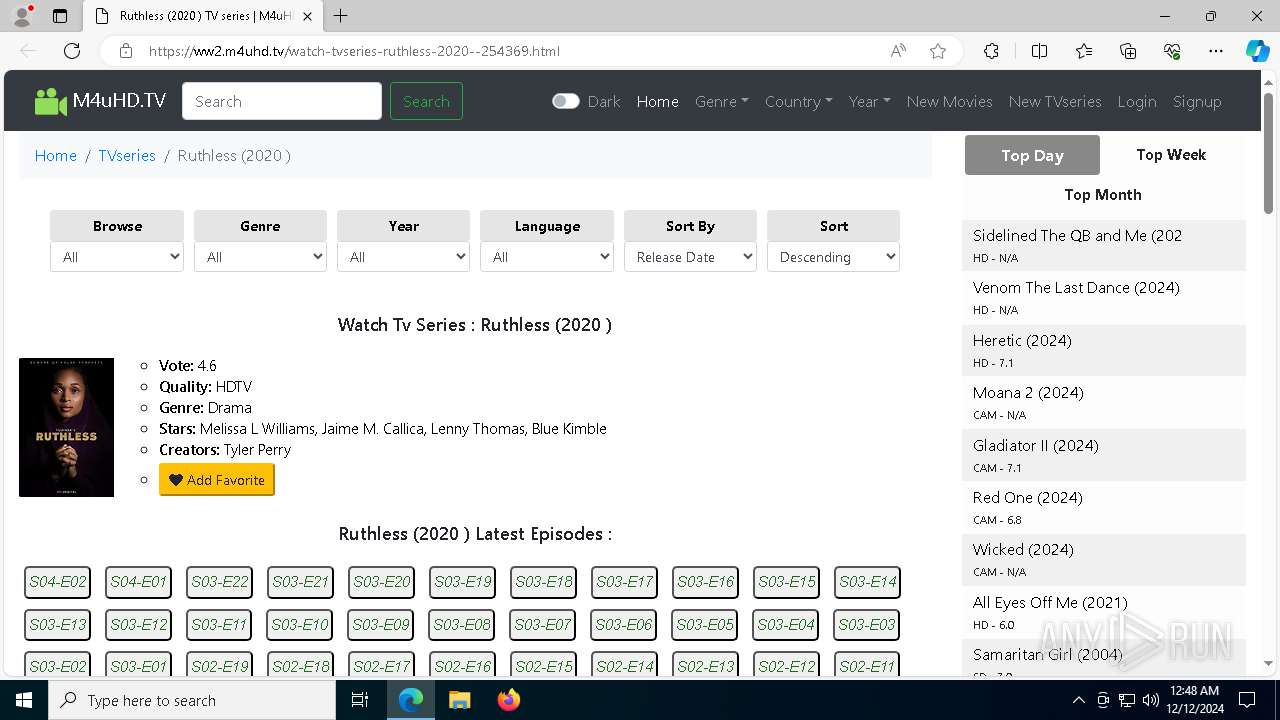Open New TVseries page
The image size is (1280, 720).
[1055, 101]
